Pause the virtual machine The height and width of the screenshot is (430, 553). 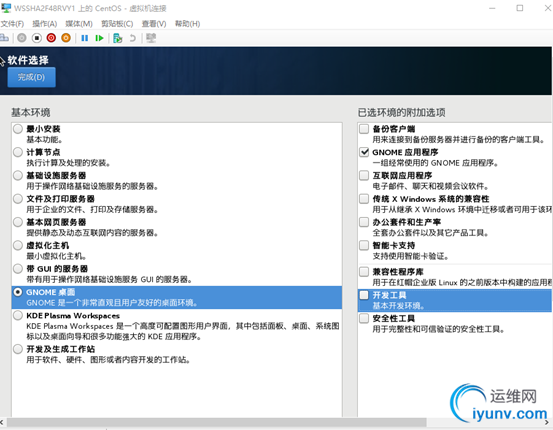[x=85, y=38]
